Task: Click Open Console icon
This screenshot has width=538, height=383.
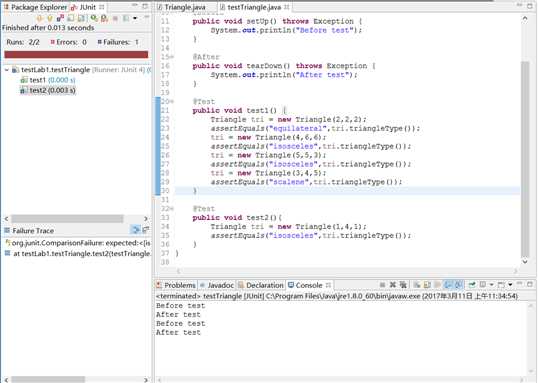Action: [x=501, y=285]
